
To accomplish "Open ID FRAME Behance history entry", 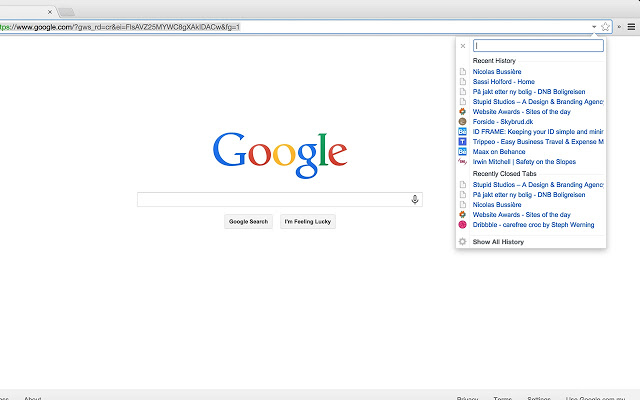I will coord(538,131).
